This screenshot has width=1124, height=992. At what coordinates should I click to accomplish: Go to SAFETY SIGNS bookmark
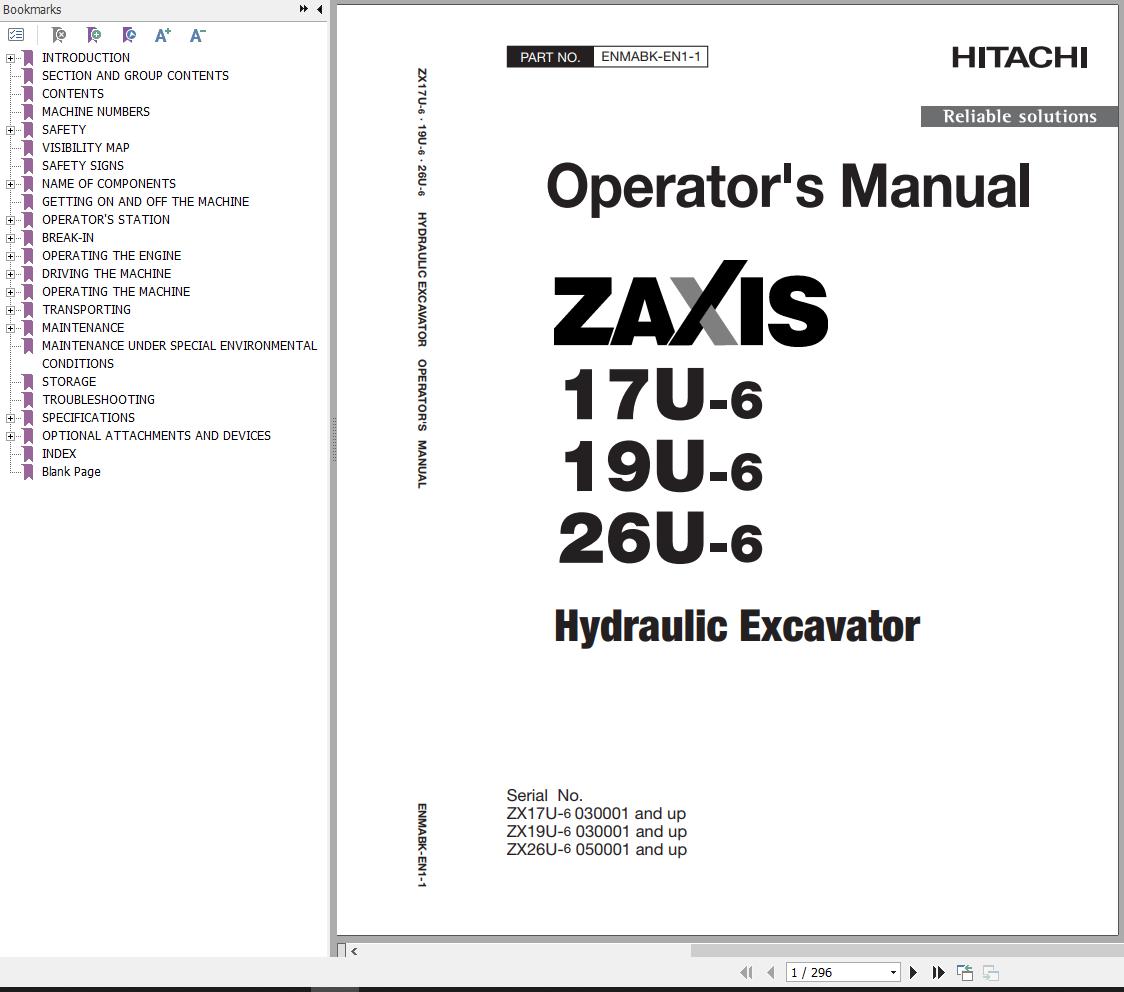[x=82, y=166]
